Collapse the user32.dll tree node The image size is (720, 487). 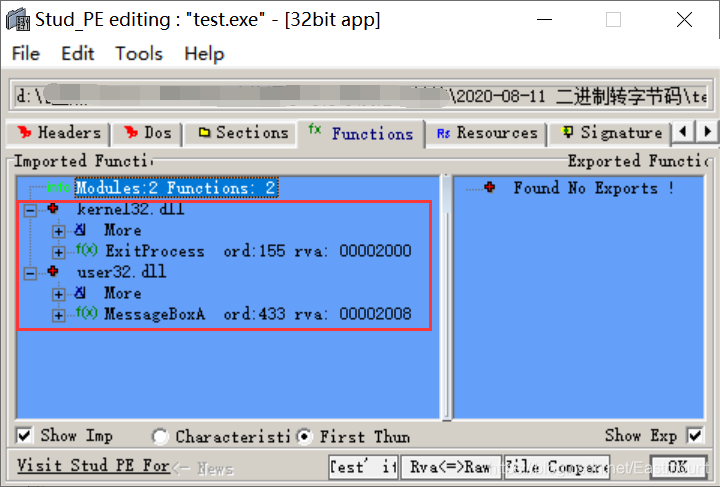pos(30,274)
